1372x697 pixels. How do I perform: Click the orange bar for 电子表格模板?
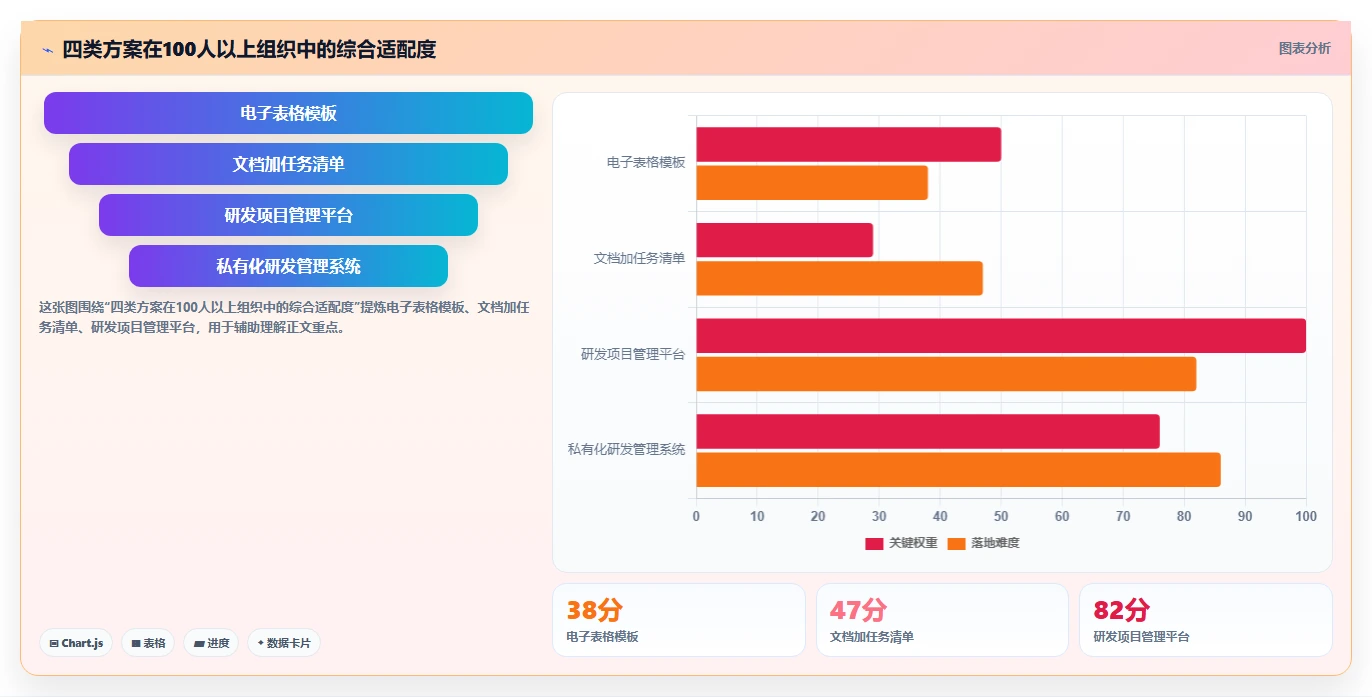pyautogui.click(x=812, y=183)
